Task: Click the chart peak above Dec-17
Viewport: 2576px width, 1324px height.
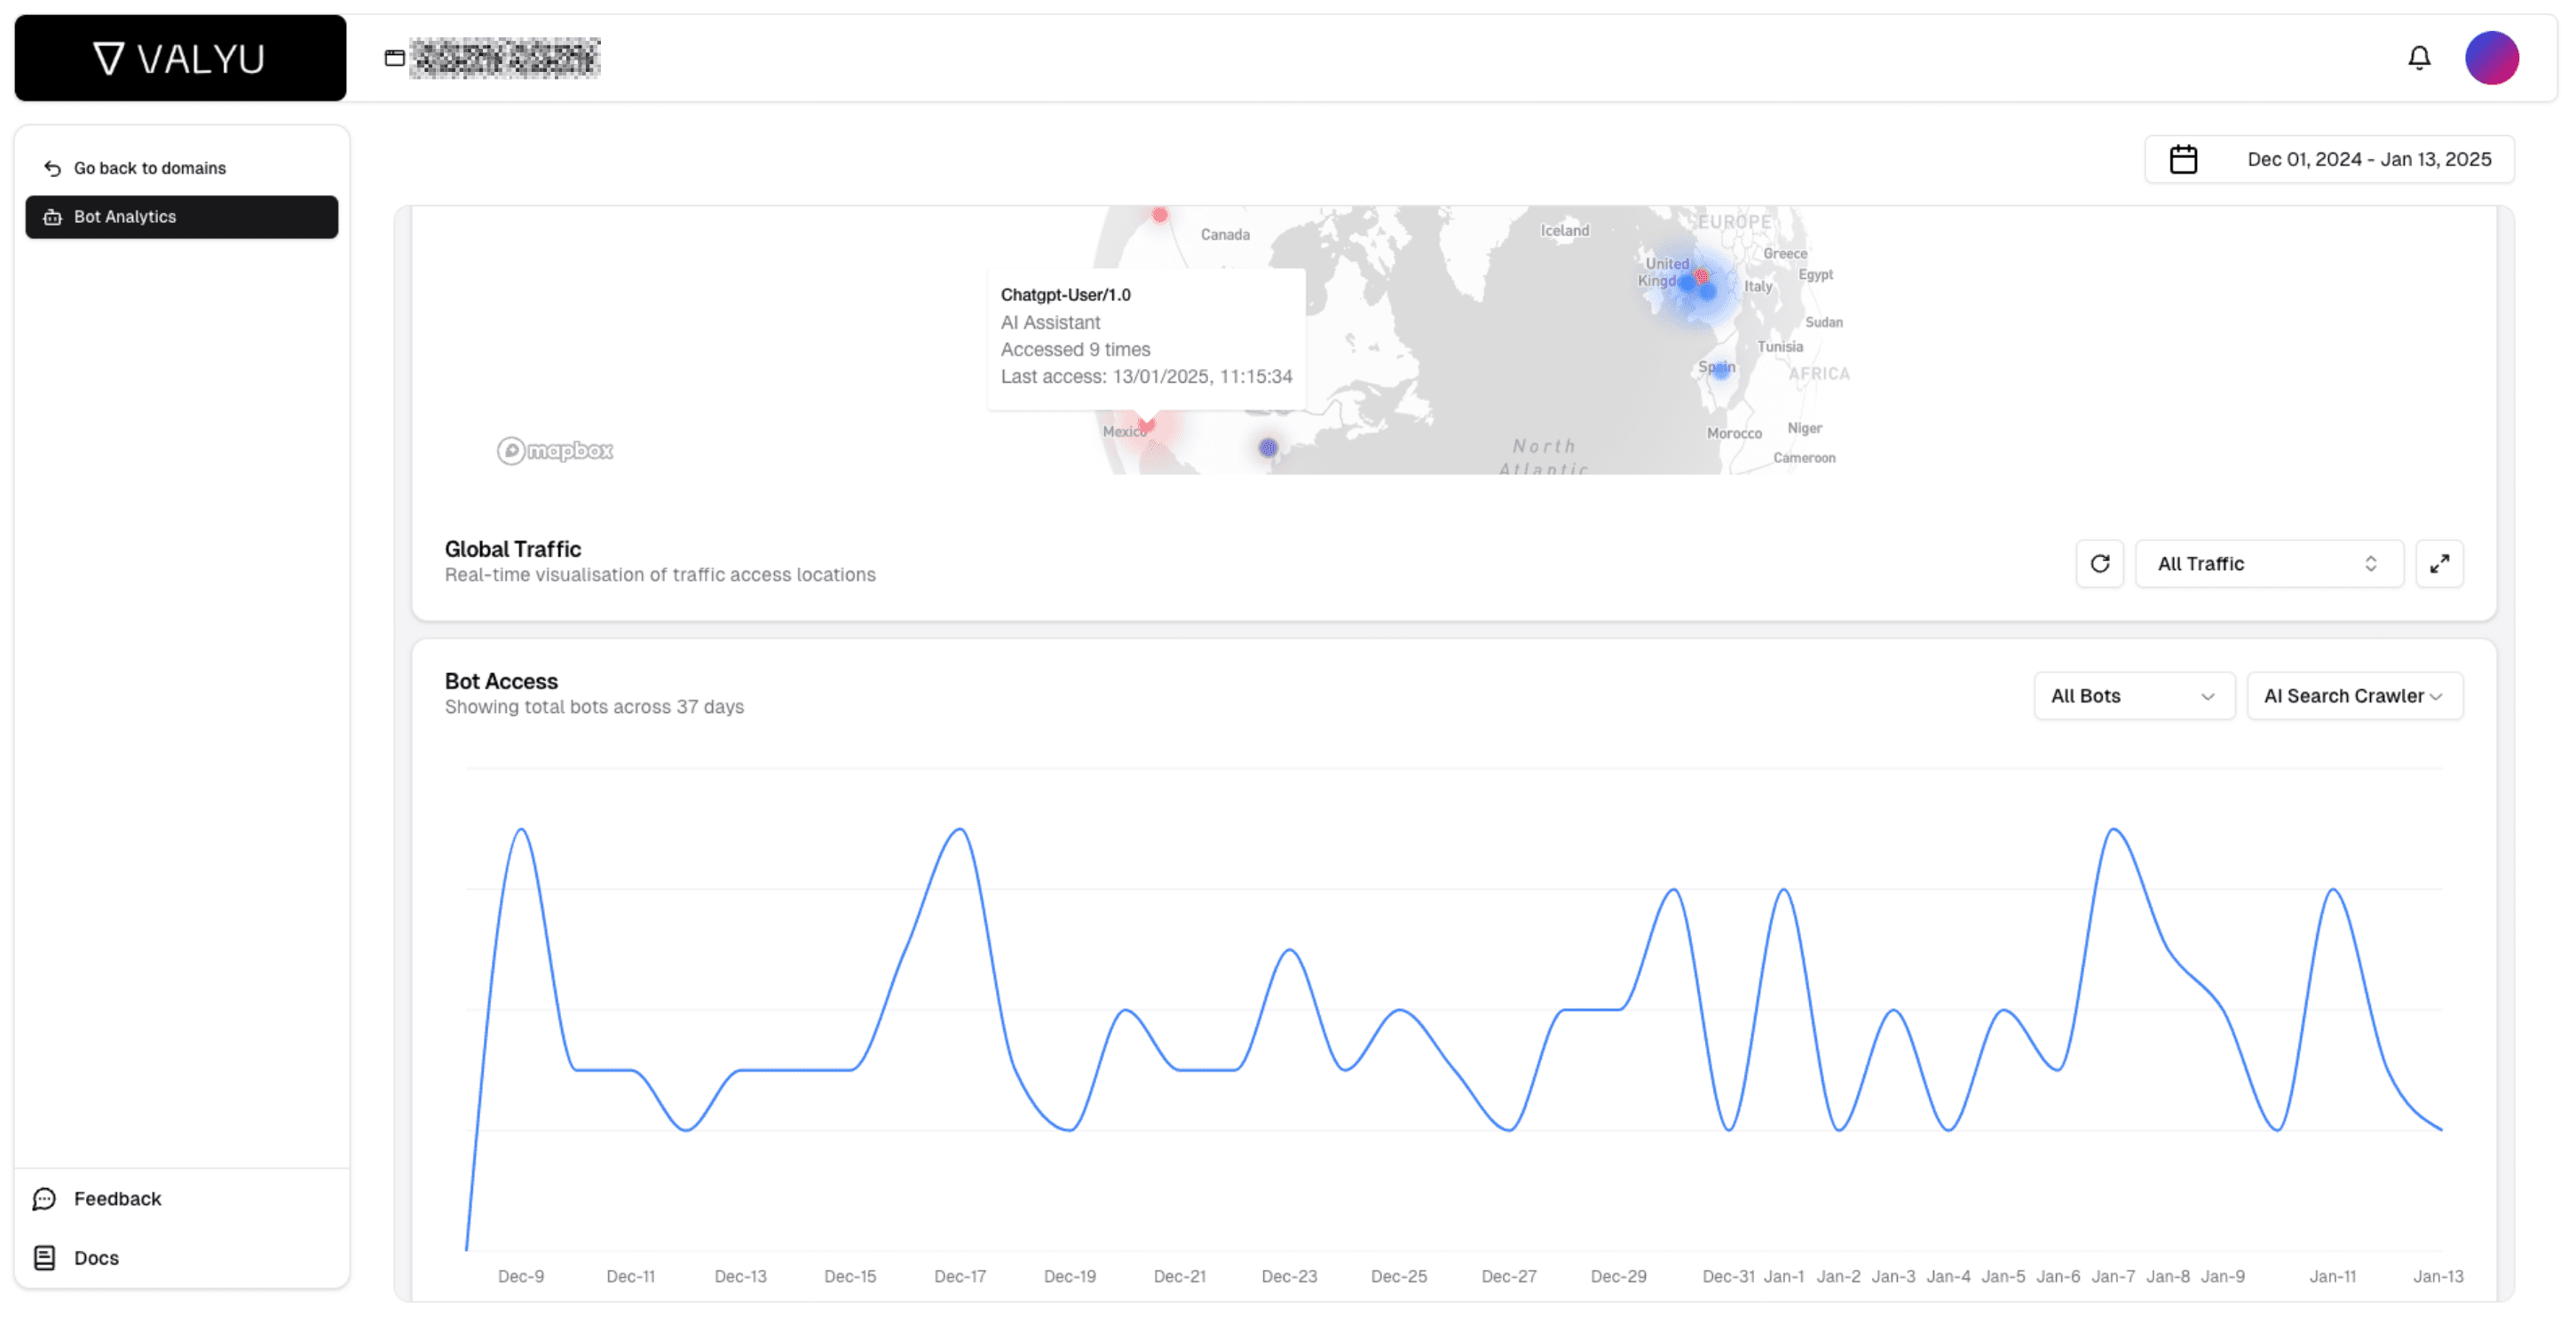Action: [960, 829]
